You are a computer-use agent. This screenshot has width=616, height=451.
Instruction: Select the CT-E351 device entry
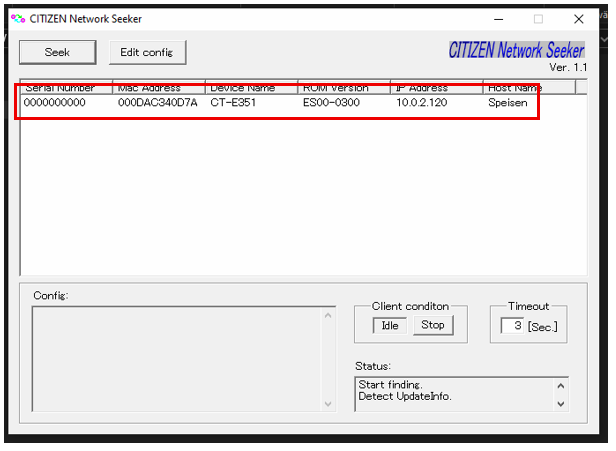[x=235, y=103]
